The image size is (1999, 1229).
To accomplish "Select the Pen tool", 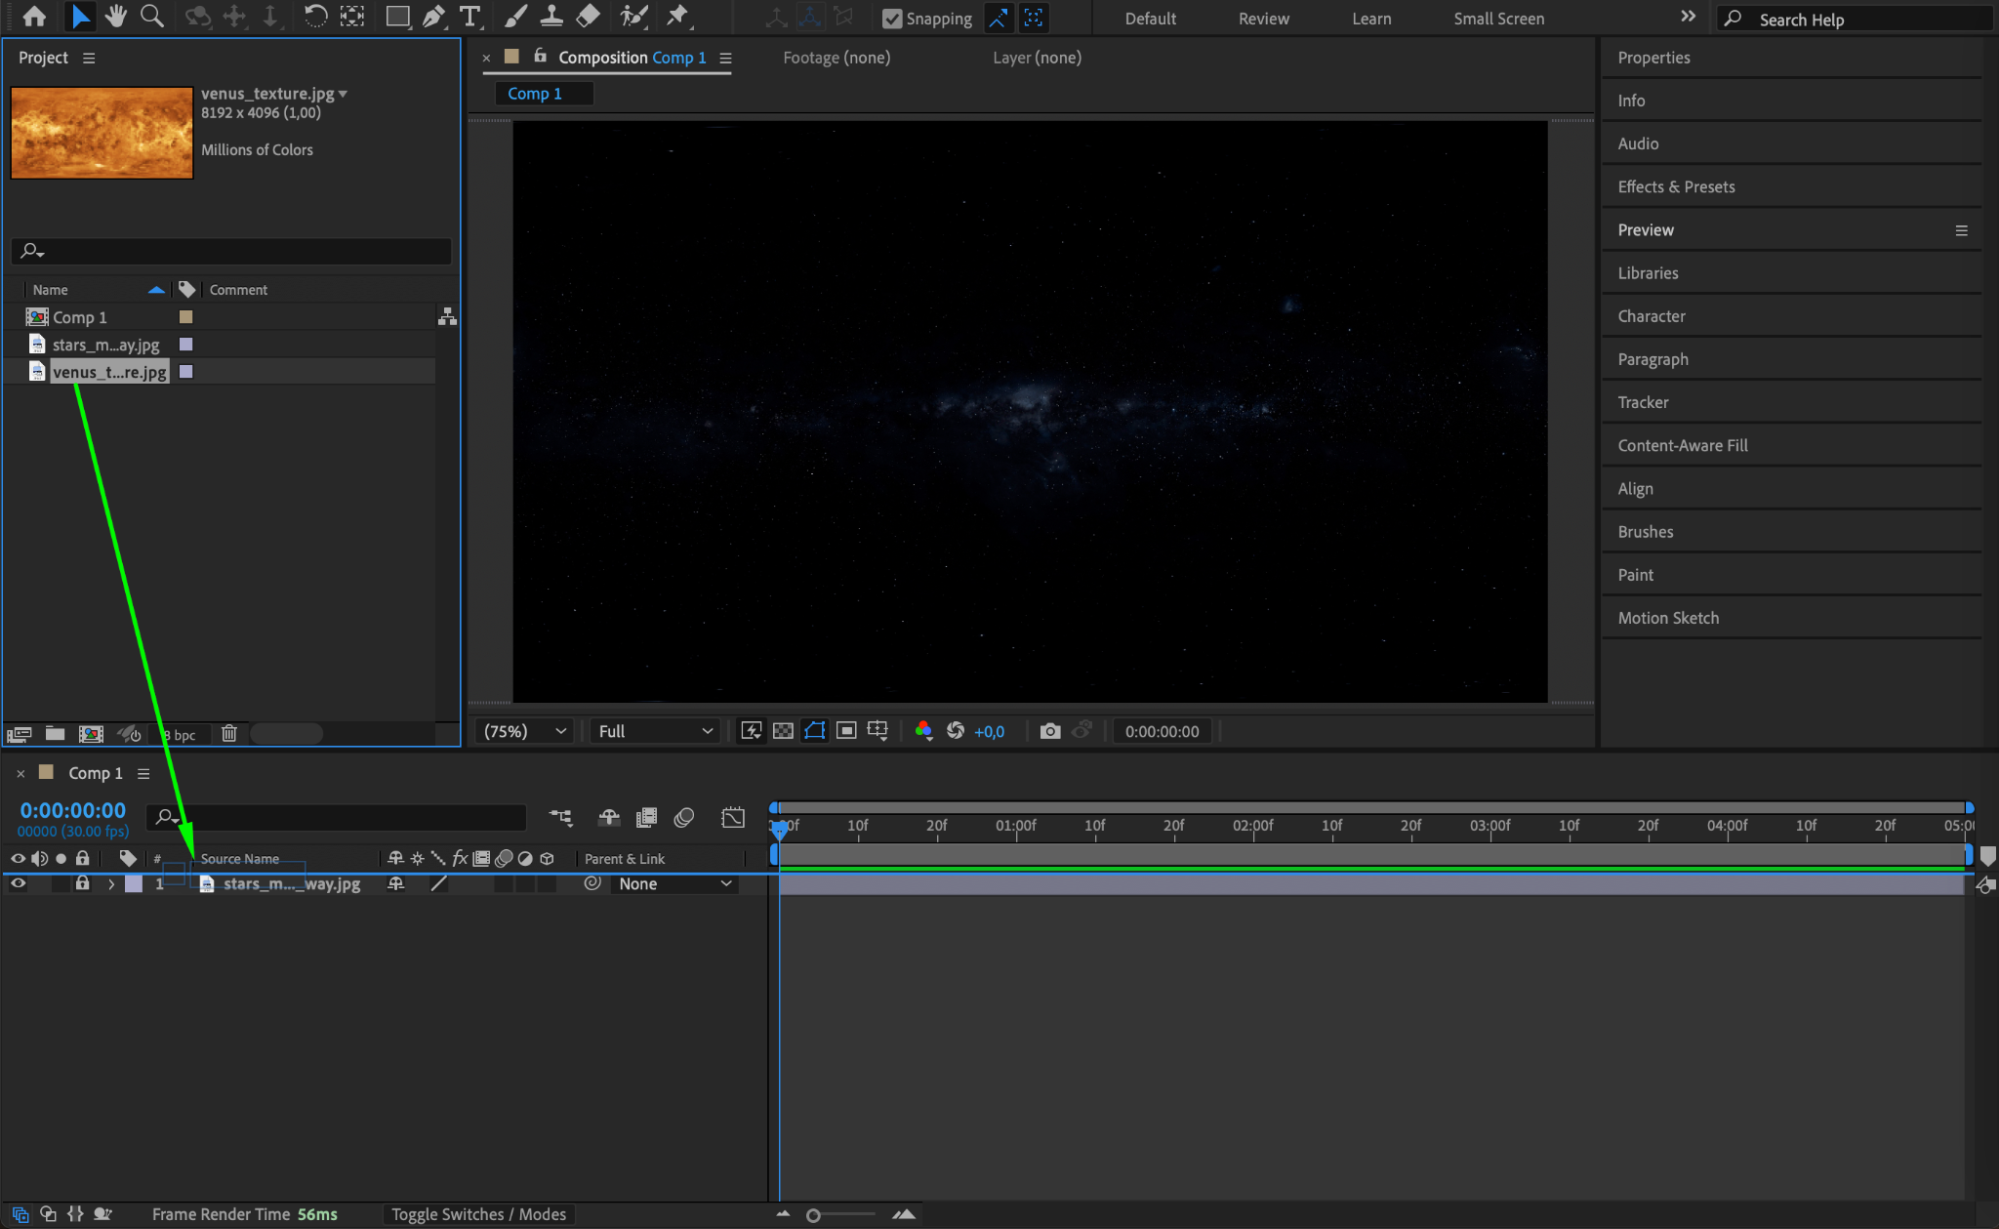I will (x=433, y=16).
